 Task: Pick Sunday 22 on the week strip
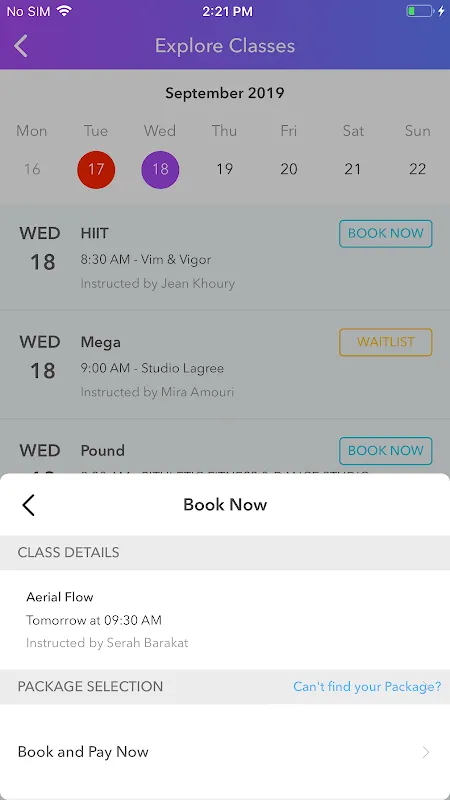click(x=417, y=169)
